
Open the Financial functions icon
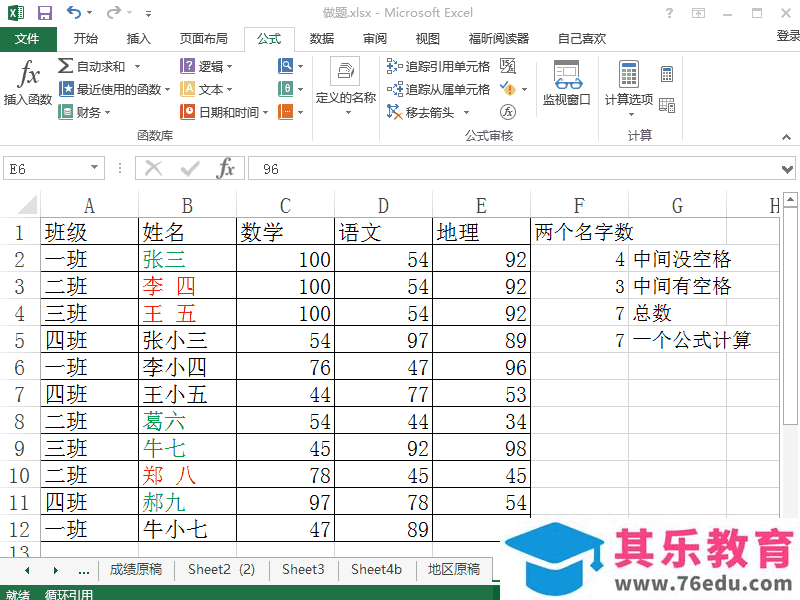(65, 112)
